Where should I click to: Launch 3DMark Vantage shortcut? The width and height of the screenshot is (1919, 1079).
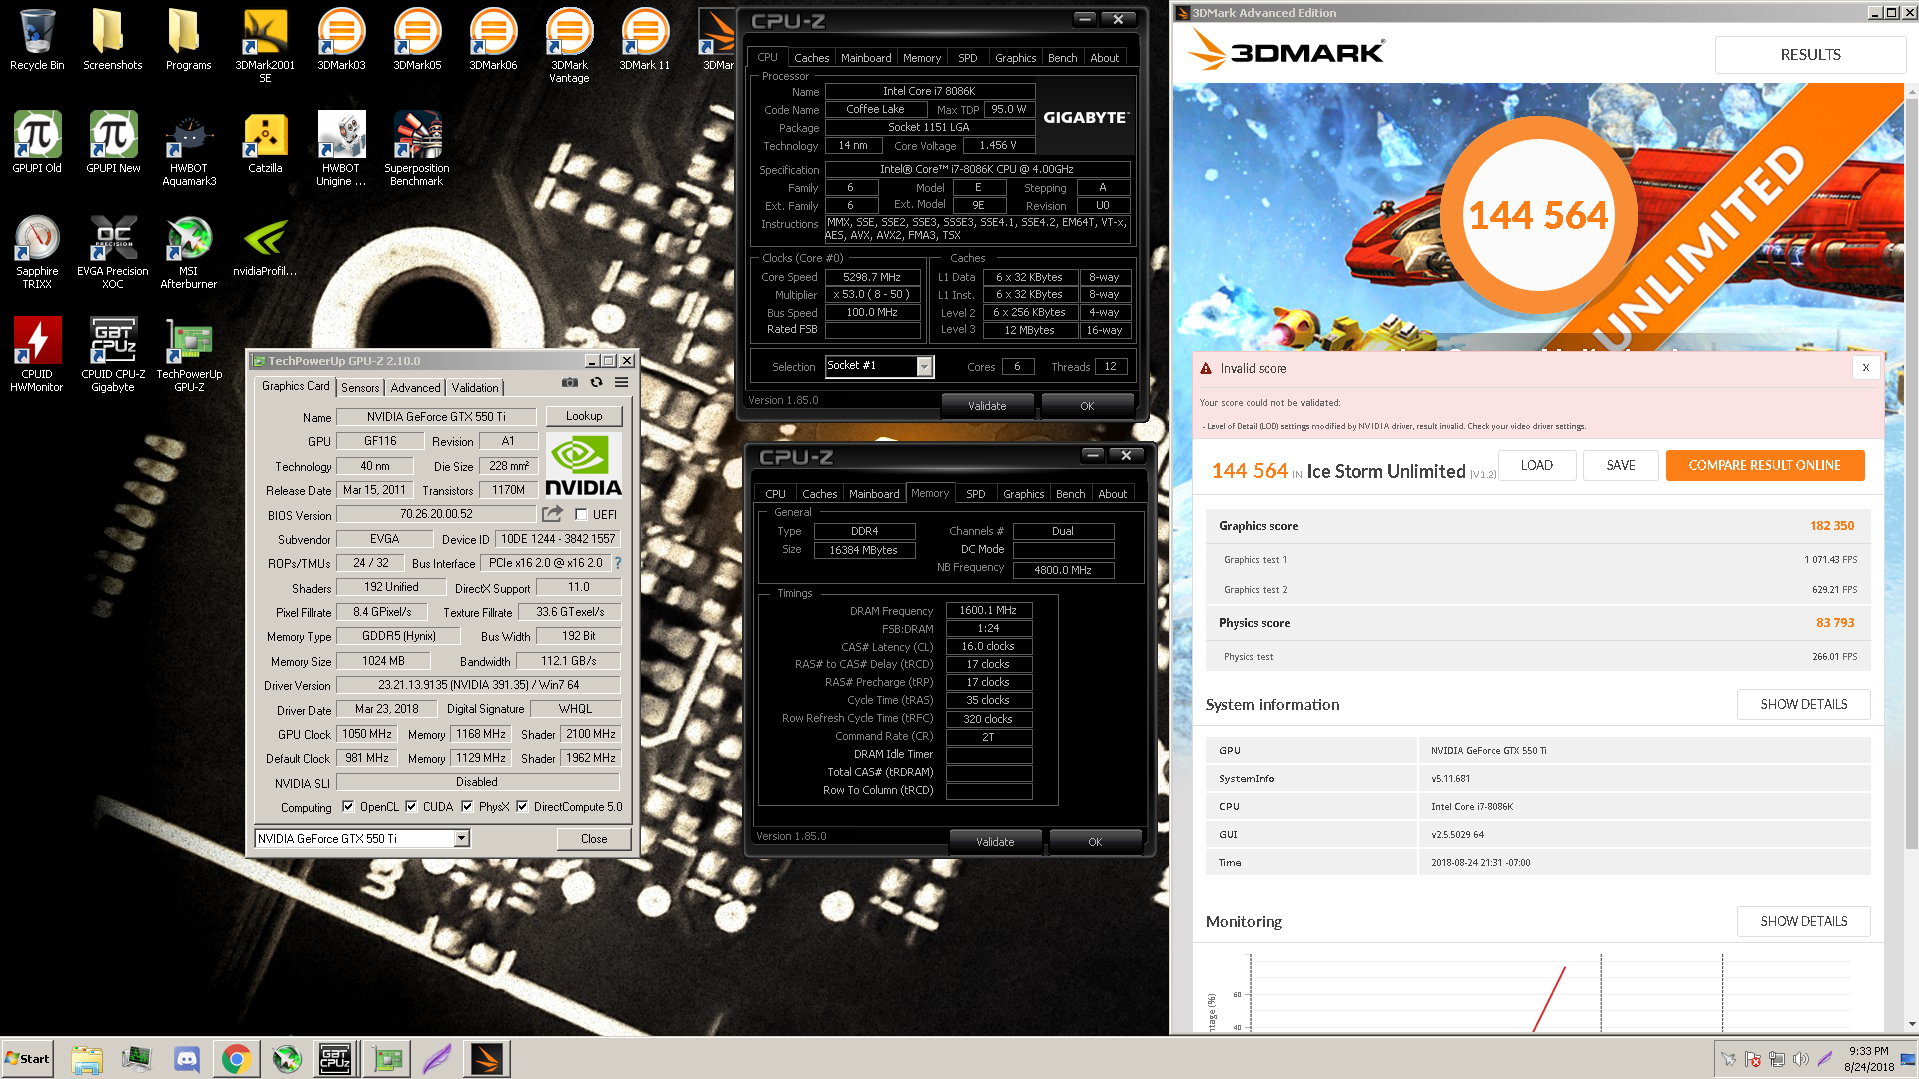(x=569, y=45)
